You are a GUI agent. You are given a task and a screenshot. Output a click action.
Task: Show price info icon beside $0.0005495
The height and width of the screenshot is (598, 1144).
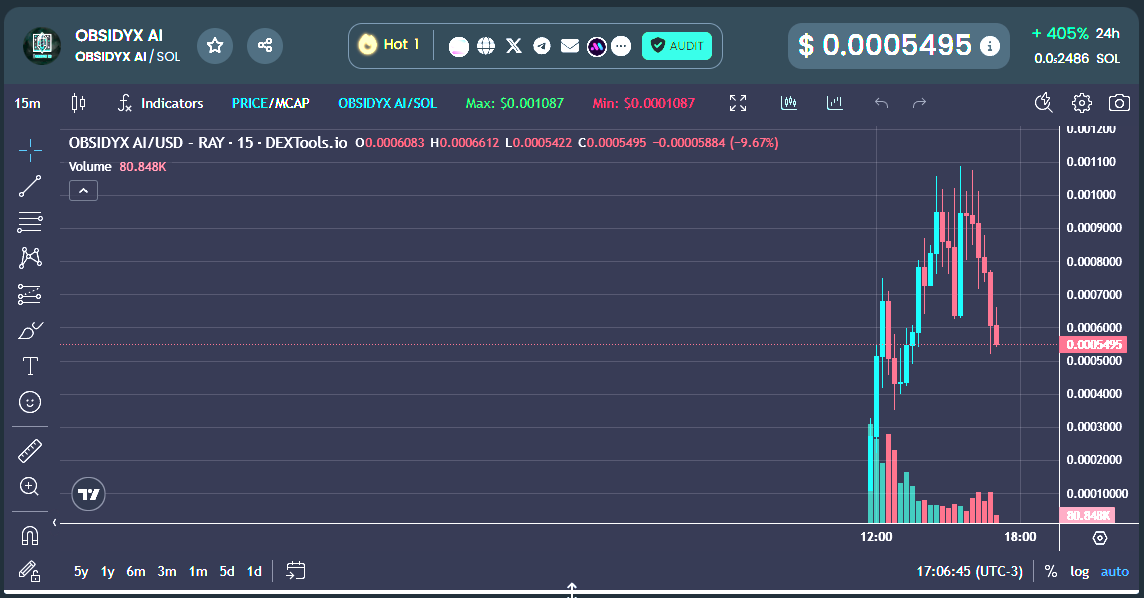tap(989, 46)
